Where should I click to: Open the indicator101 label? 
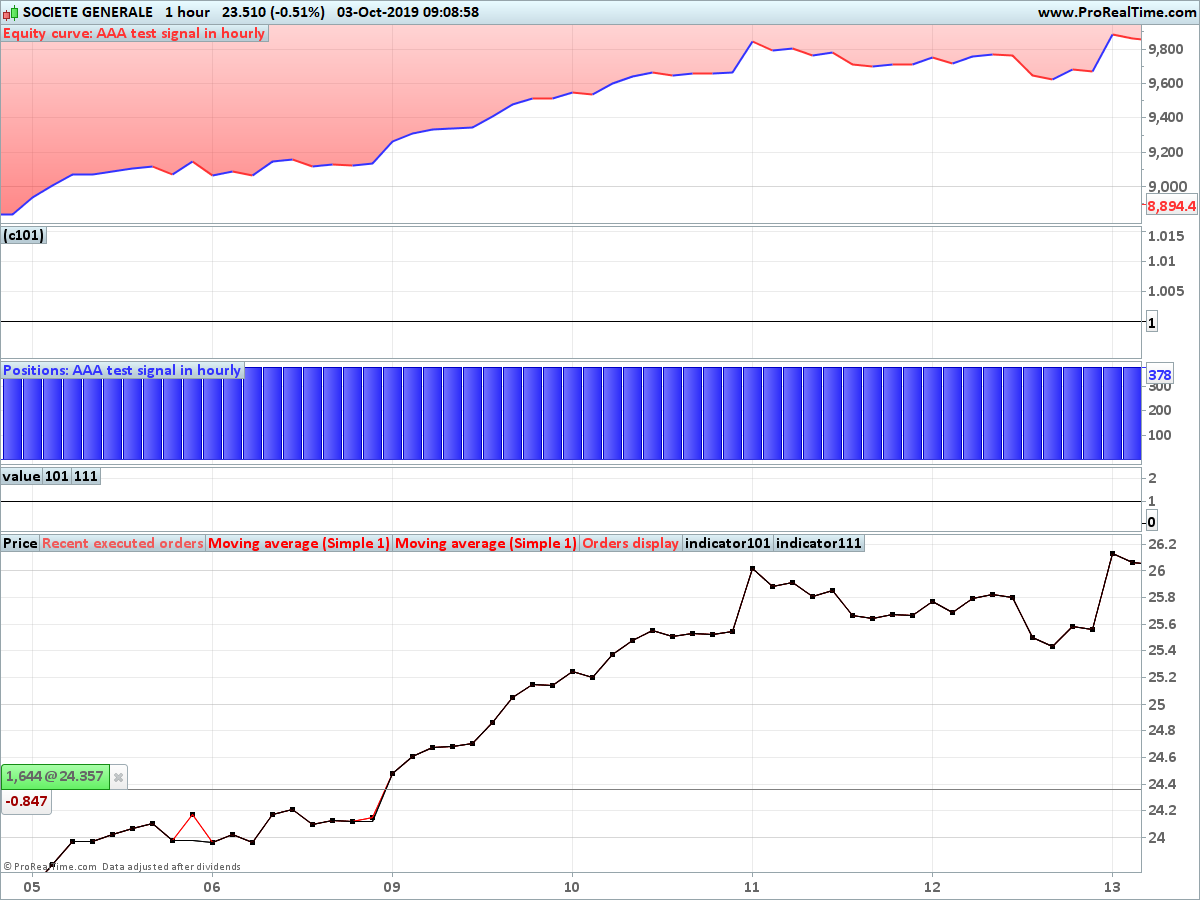click(728, 543)
